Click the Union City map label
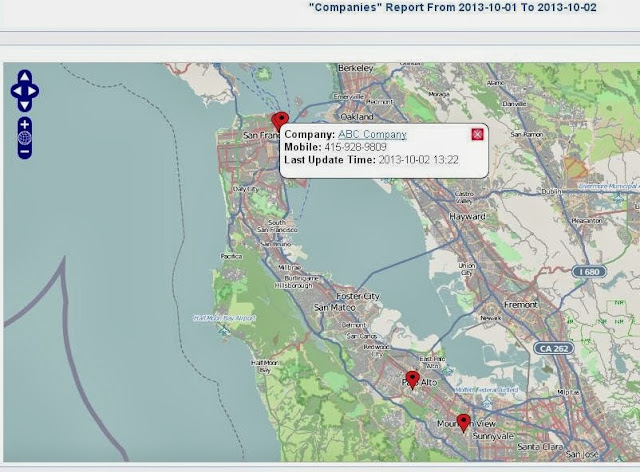Screen dimensions: 640x472 click(x=467, y=269)
